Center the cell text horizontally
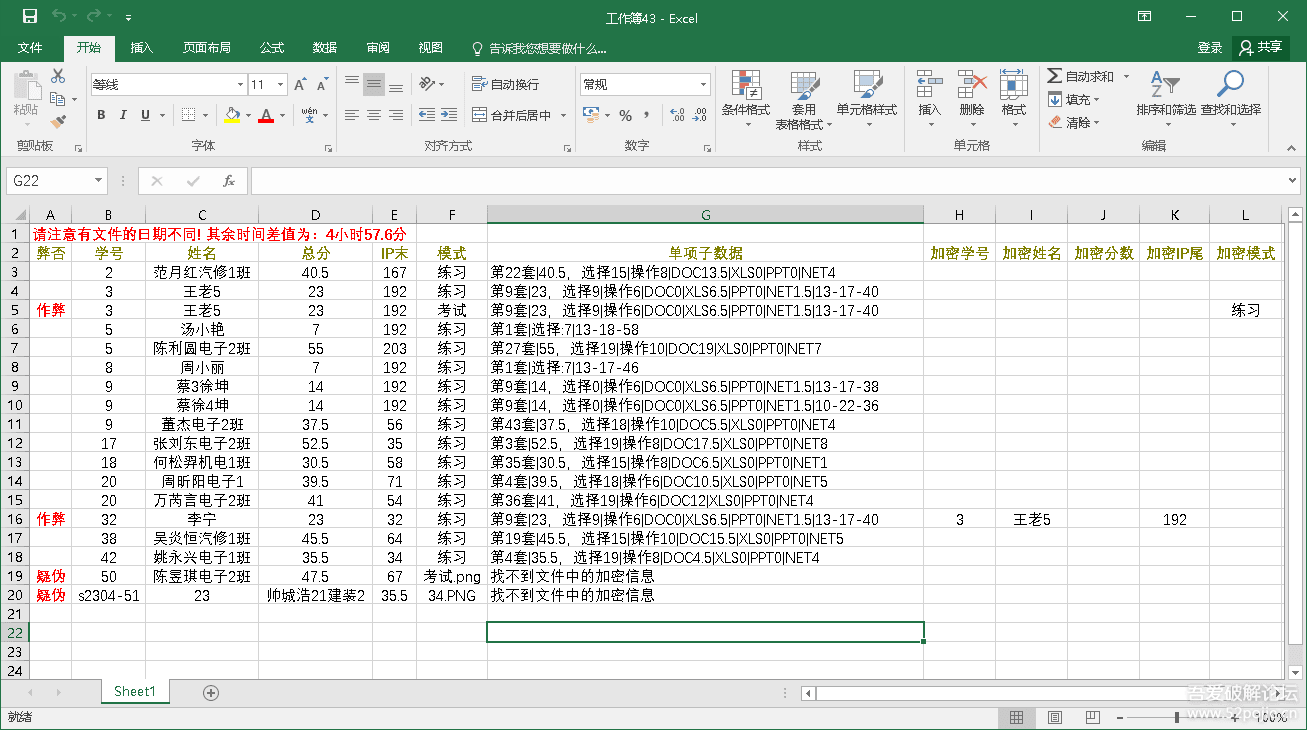 coord(374,116)
